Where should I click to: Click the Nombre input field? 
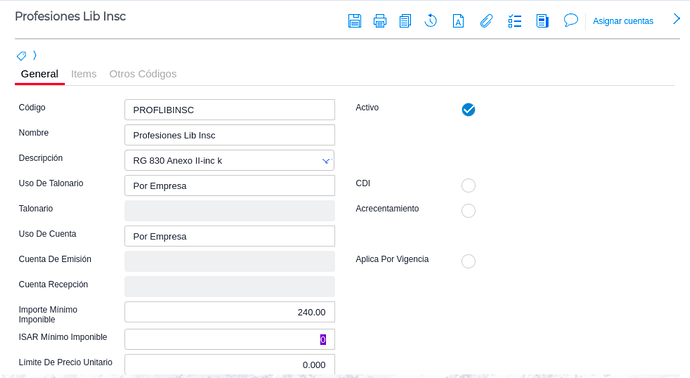(229, 135)
